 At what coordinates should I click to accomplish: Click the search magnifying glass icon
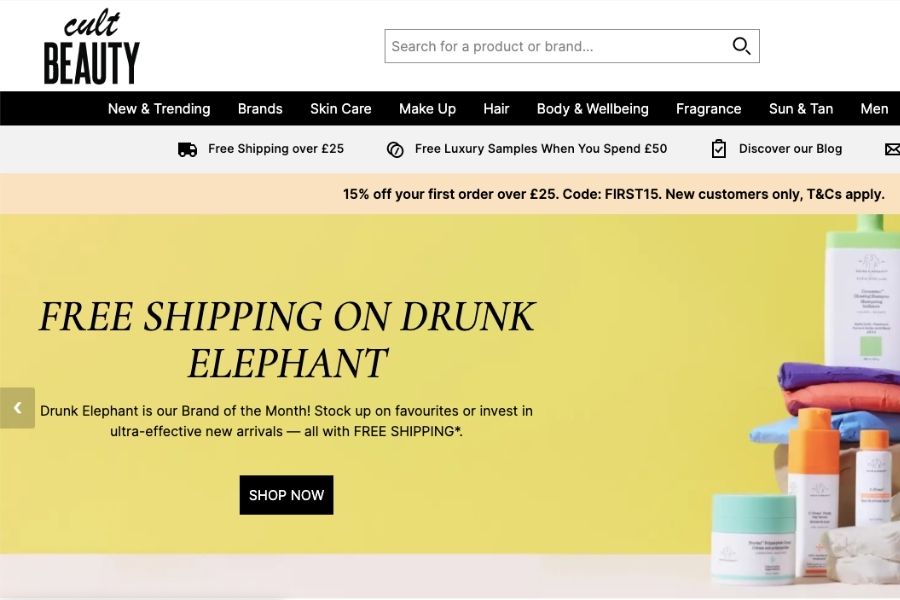[x=740, y=46]
